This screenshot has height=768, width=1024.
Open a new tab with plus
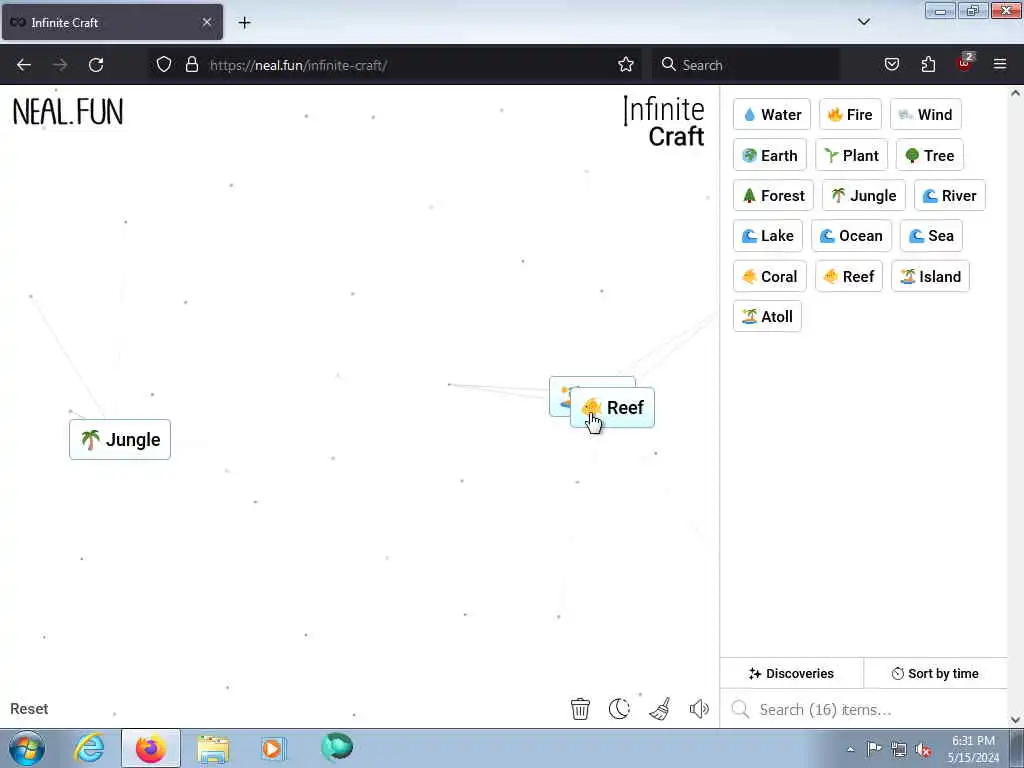click(244, 23)
